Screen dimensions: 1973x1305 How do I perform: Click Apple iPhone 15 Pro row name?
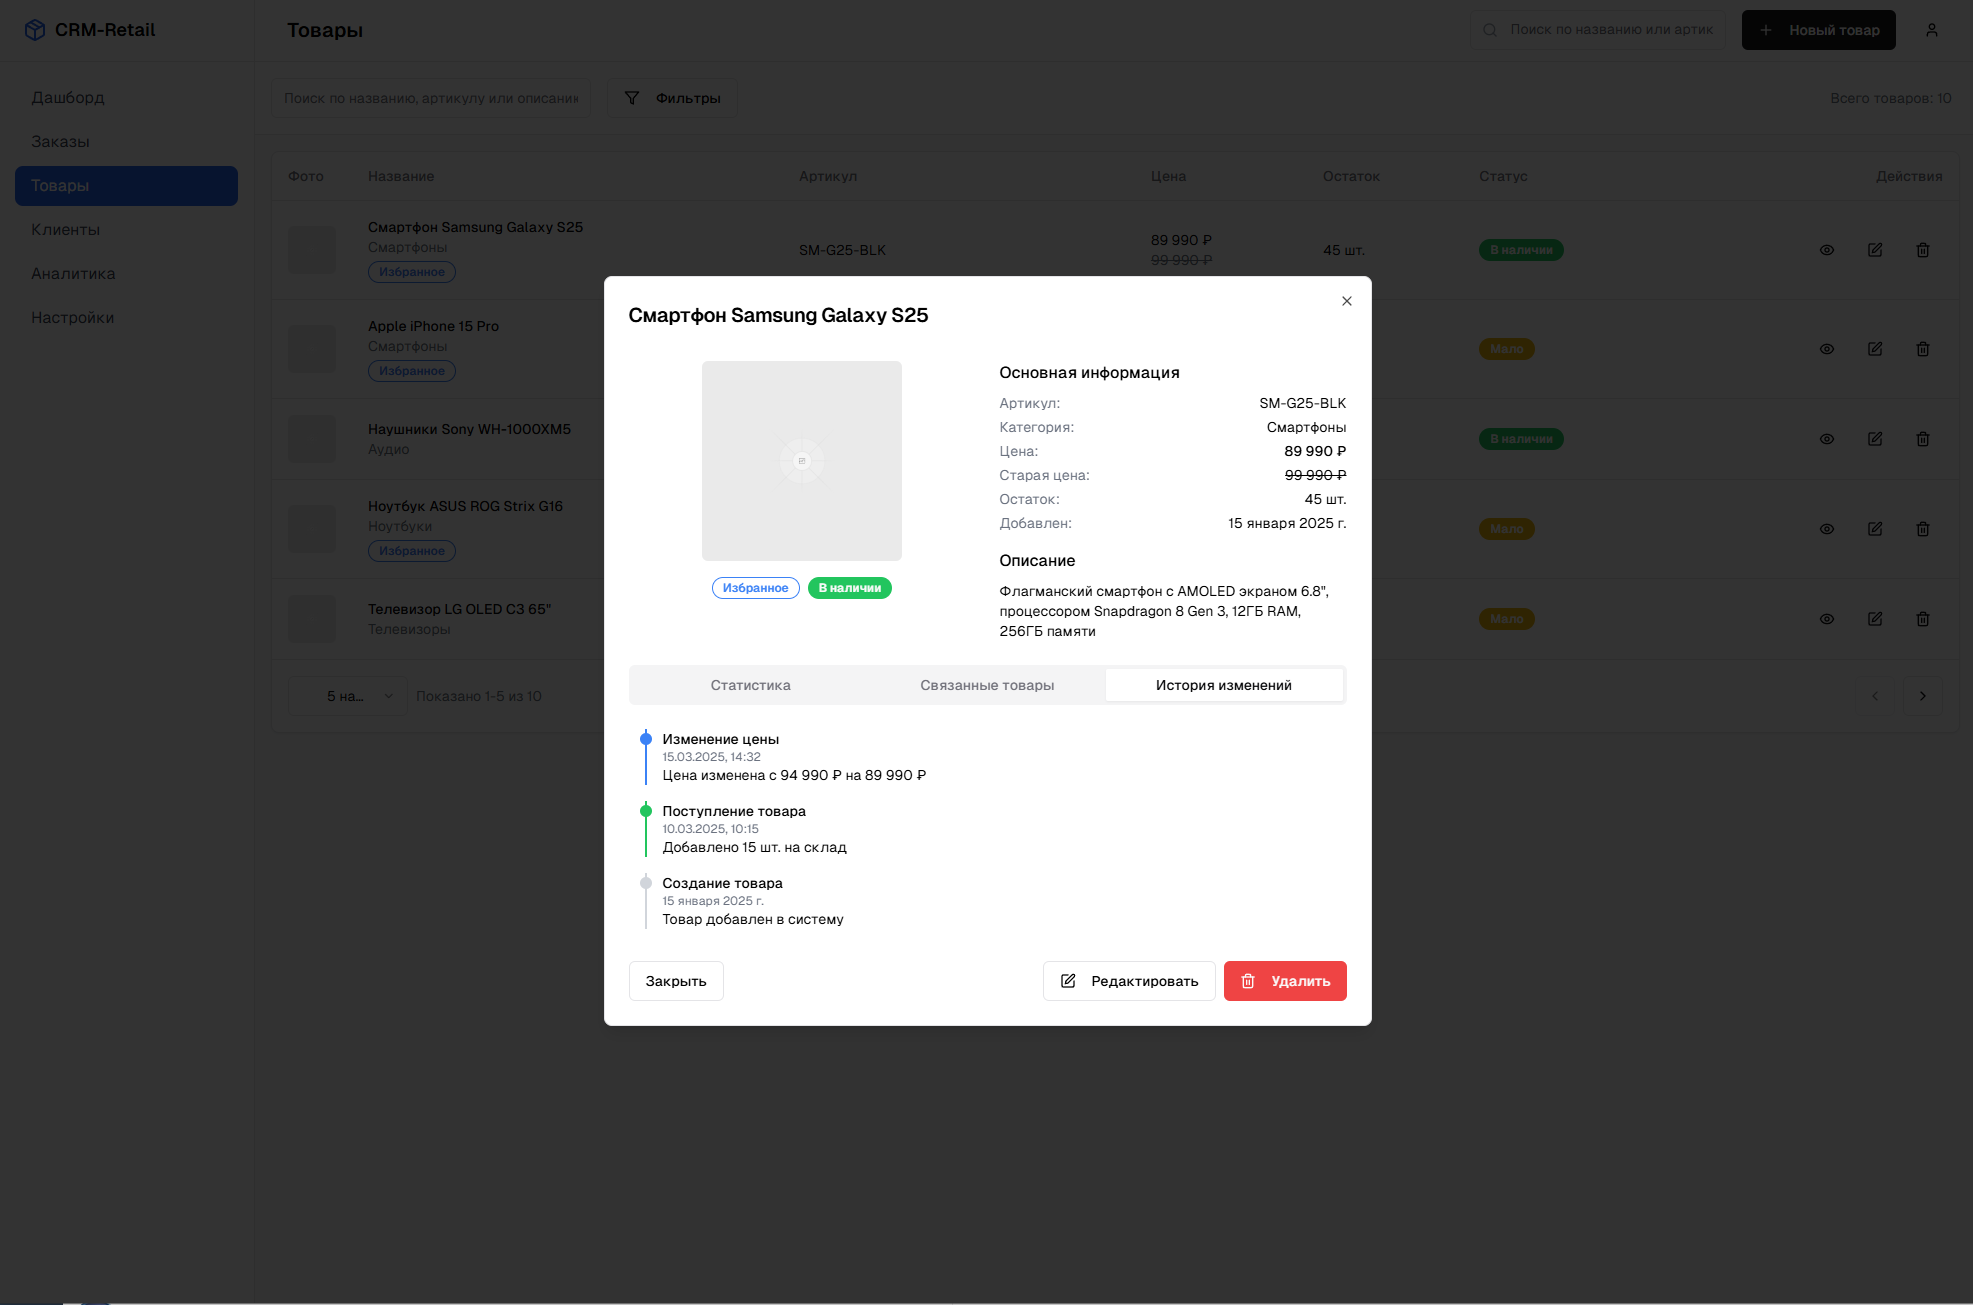(433, 326)
